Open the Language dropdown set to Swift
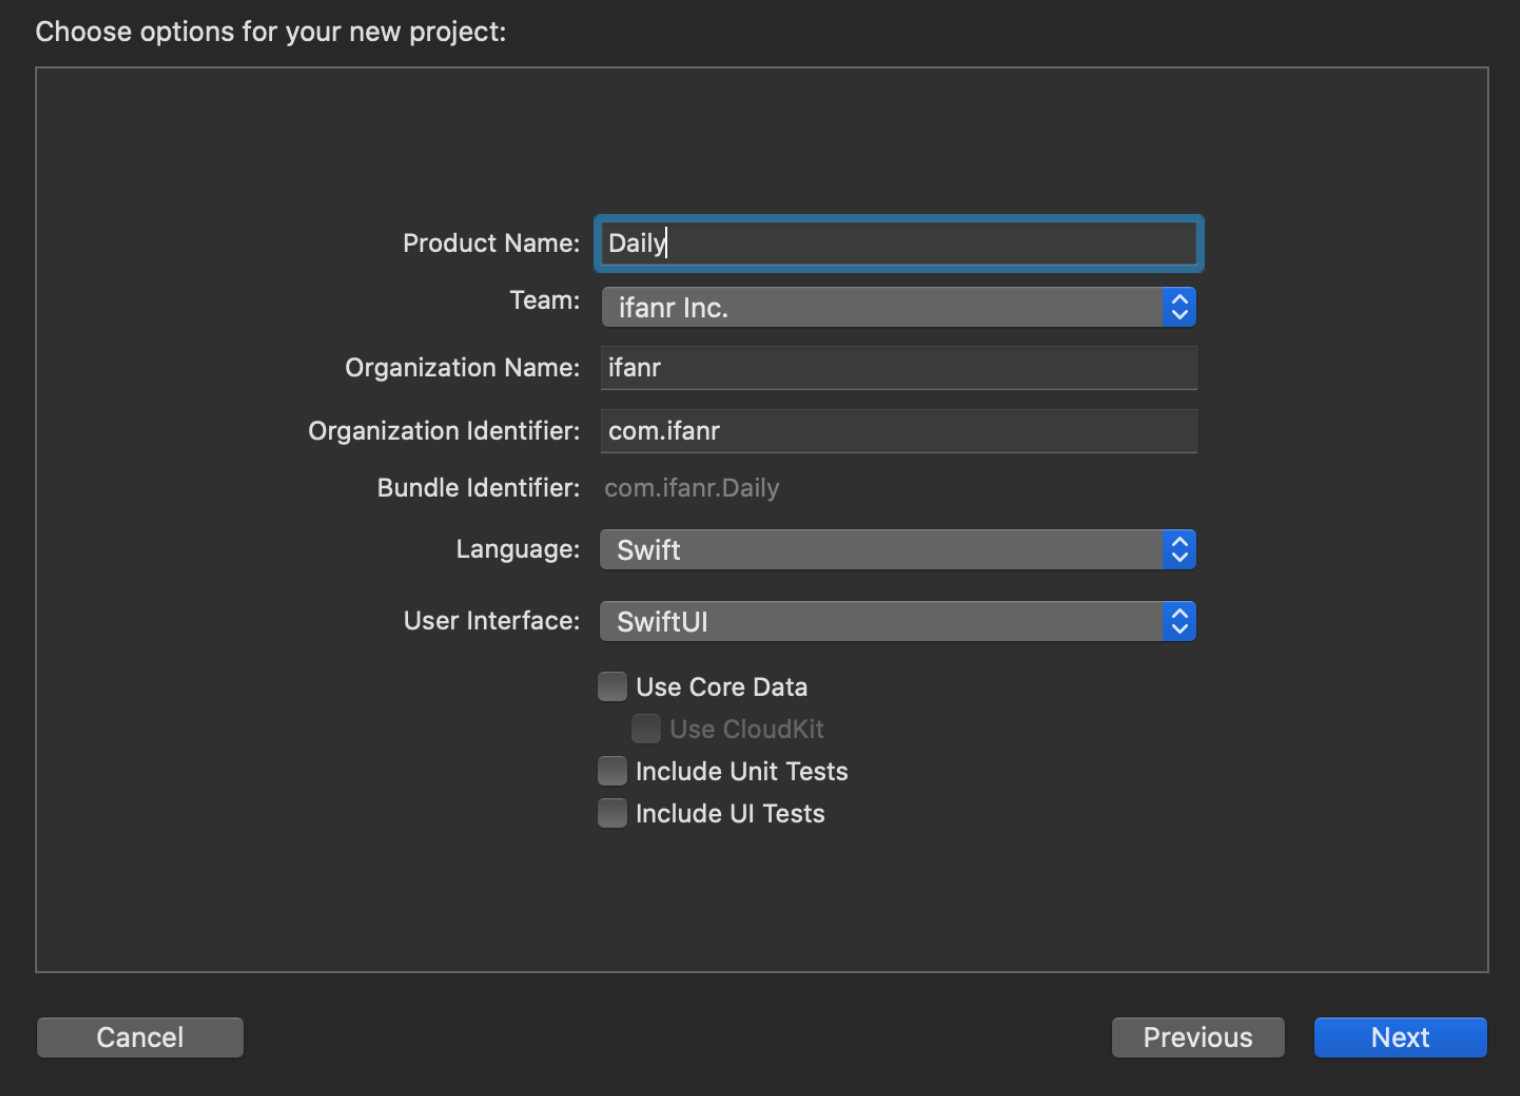 880,549
